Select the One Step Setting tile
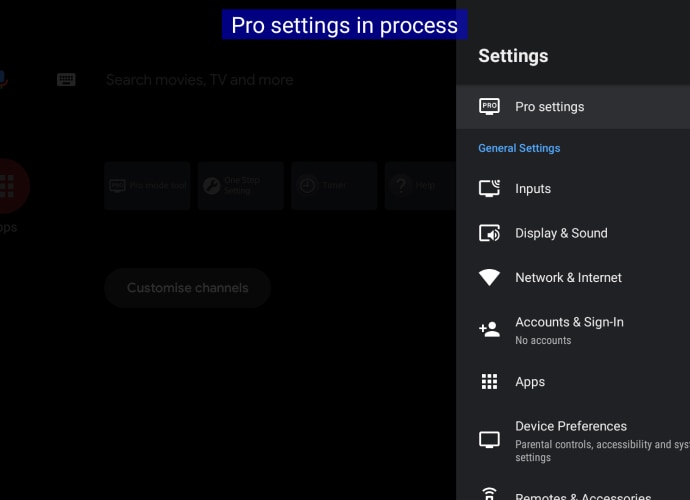The image size is (690, 500). tap(241, 185)
